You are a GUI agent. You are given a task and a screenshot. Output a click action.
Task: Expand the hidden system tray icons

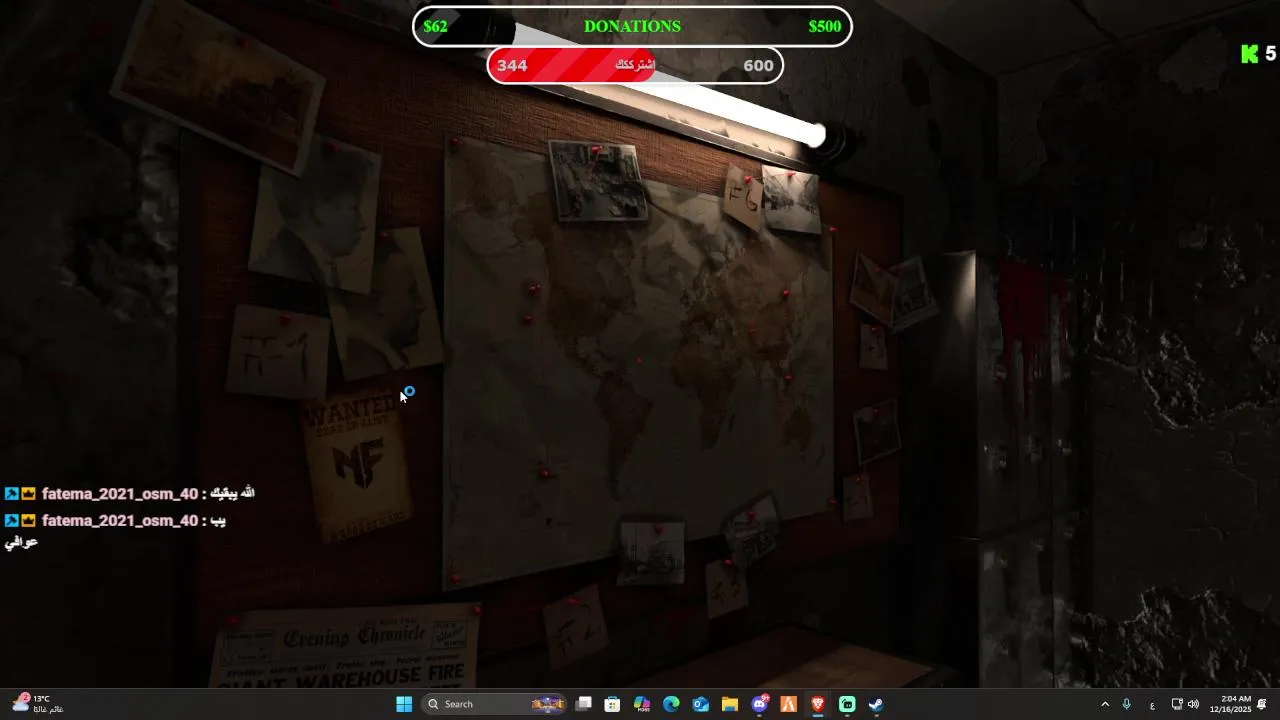[x=1105, y=704]
